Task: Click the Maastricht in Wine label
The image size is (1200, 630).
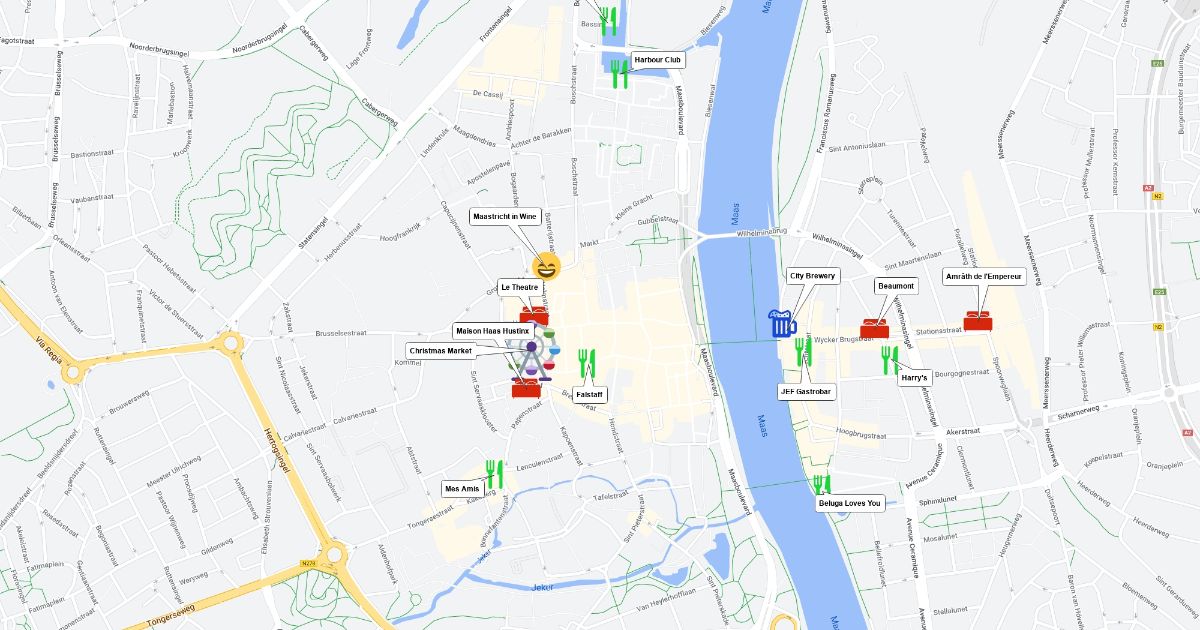Action: pos(505,216)
